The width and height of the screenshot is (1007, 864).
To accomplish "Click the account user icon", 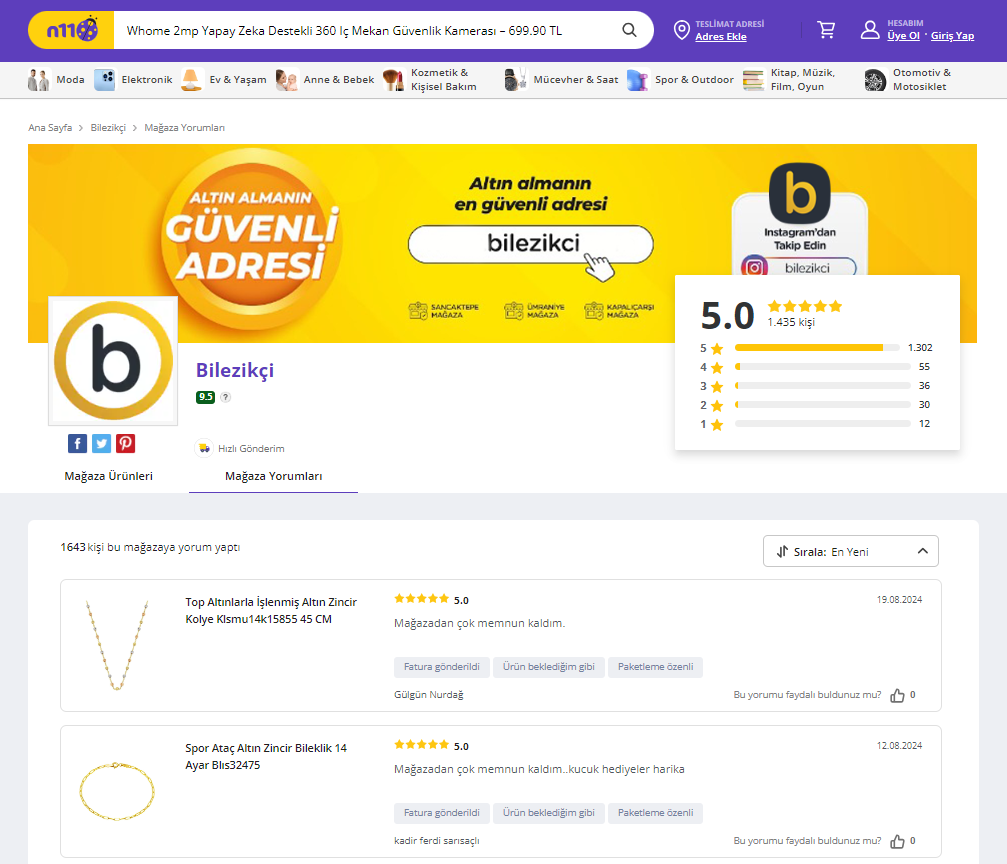I will 870,30.
